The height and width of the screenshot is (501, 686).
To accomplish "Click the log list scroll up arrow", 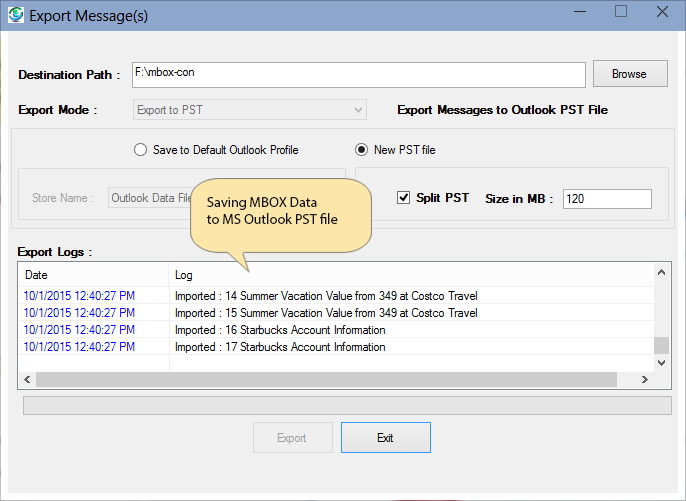I will click(x=661, y=273).
